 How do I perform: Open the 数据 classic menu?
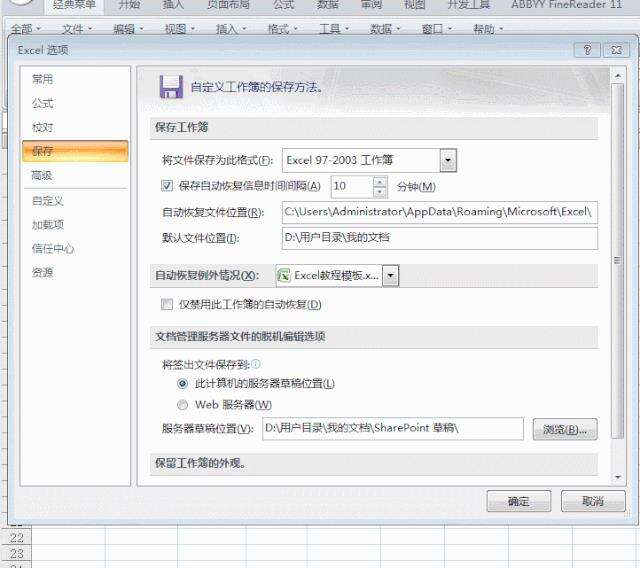point(385,29)
